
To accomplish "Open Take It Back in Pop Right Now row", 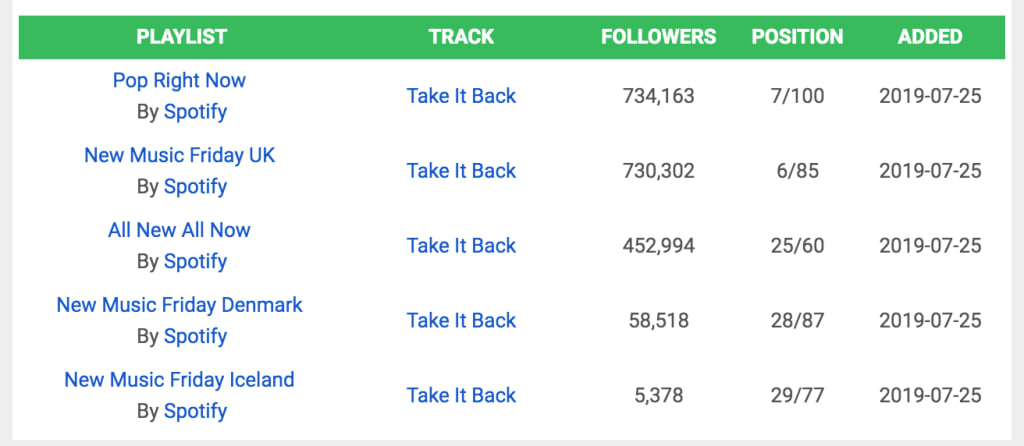I will tap(461, 96).
